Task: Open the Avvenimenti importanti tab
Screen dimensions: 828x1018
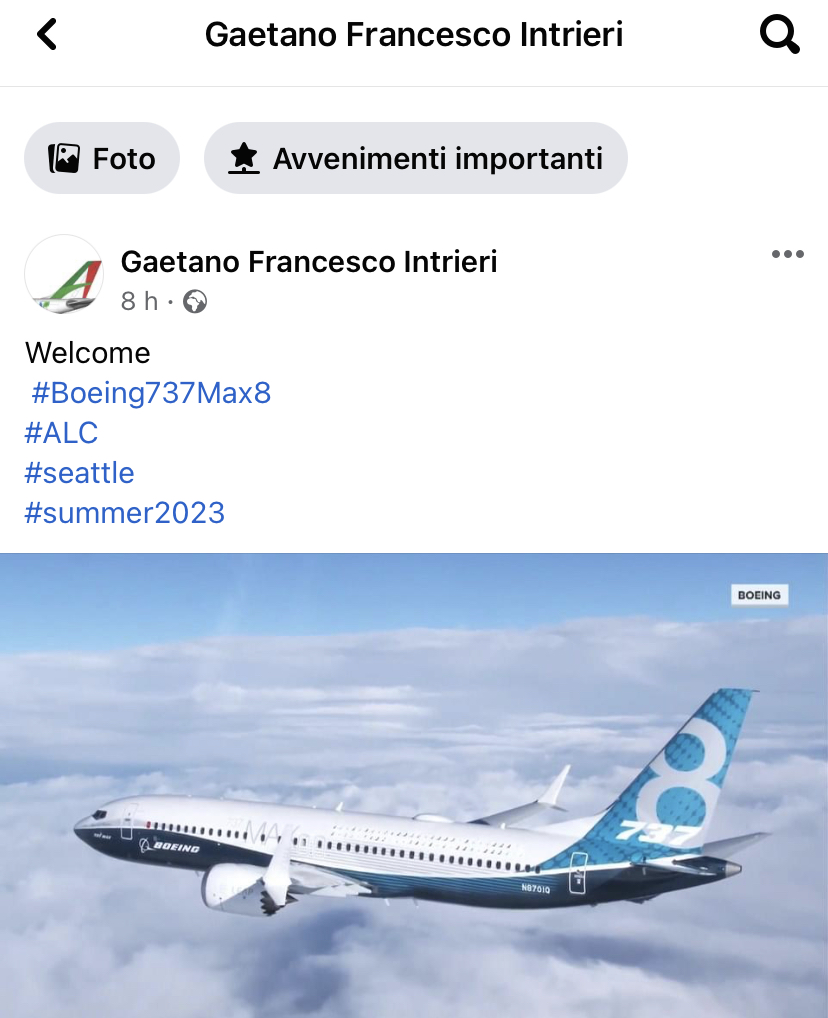Action: tap(416, 158)
